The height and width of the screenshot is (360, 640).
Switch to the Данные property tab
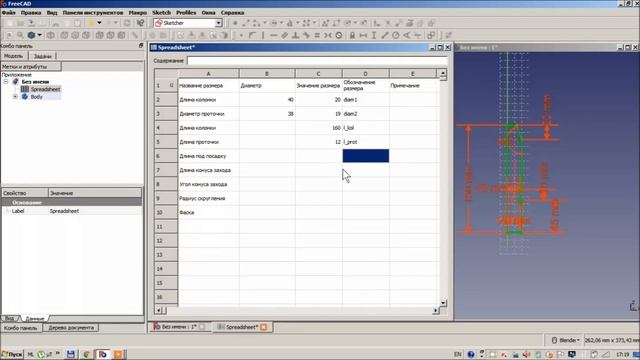pyautogui.click(x=35, y=318)
